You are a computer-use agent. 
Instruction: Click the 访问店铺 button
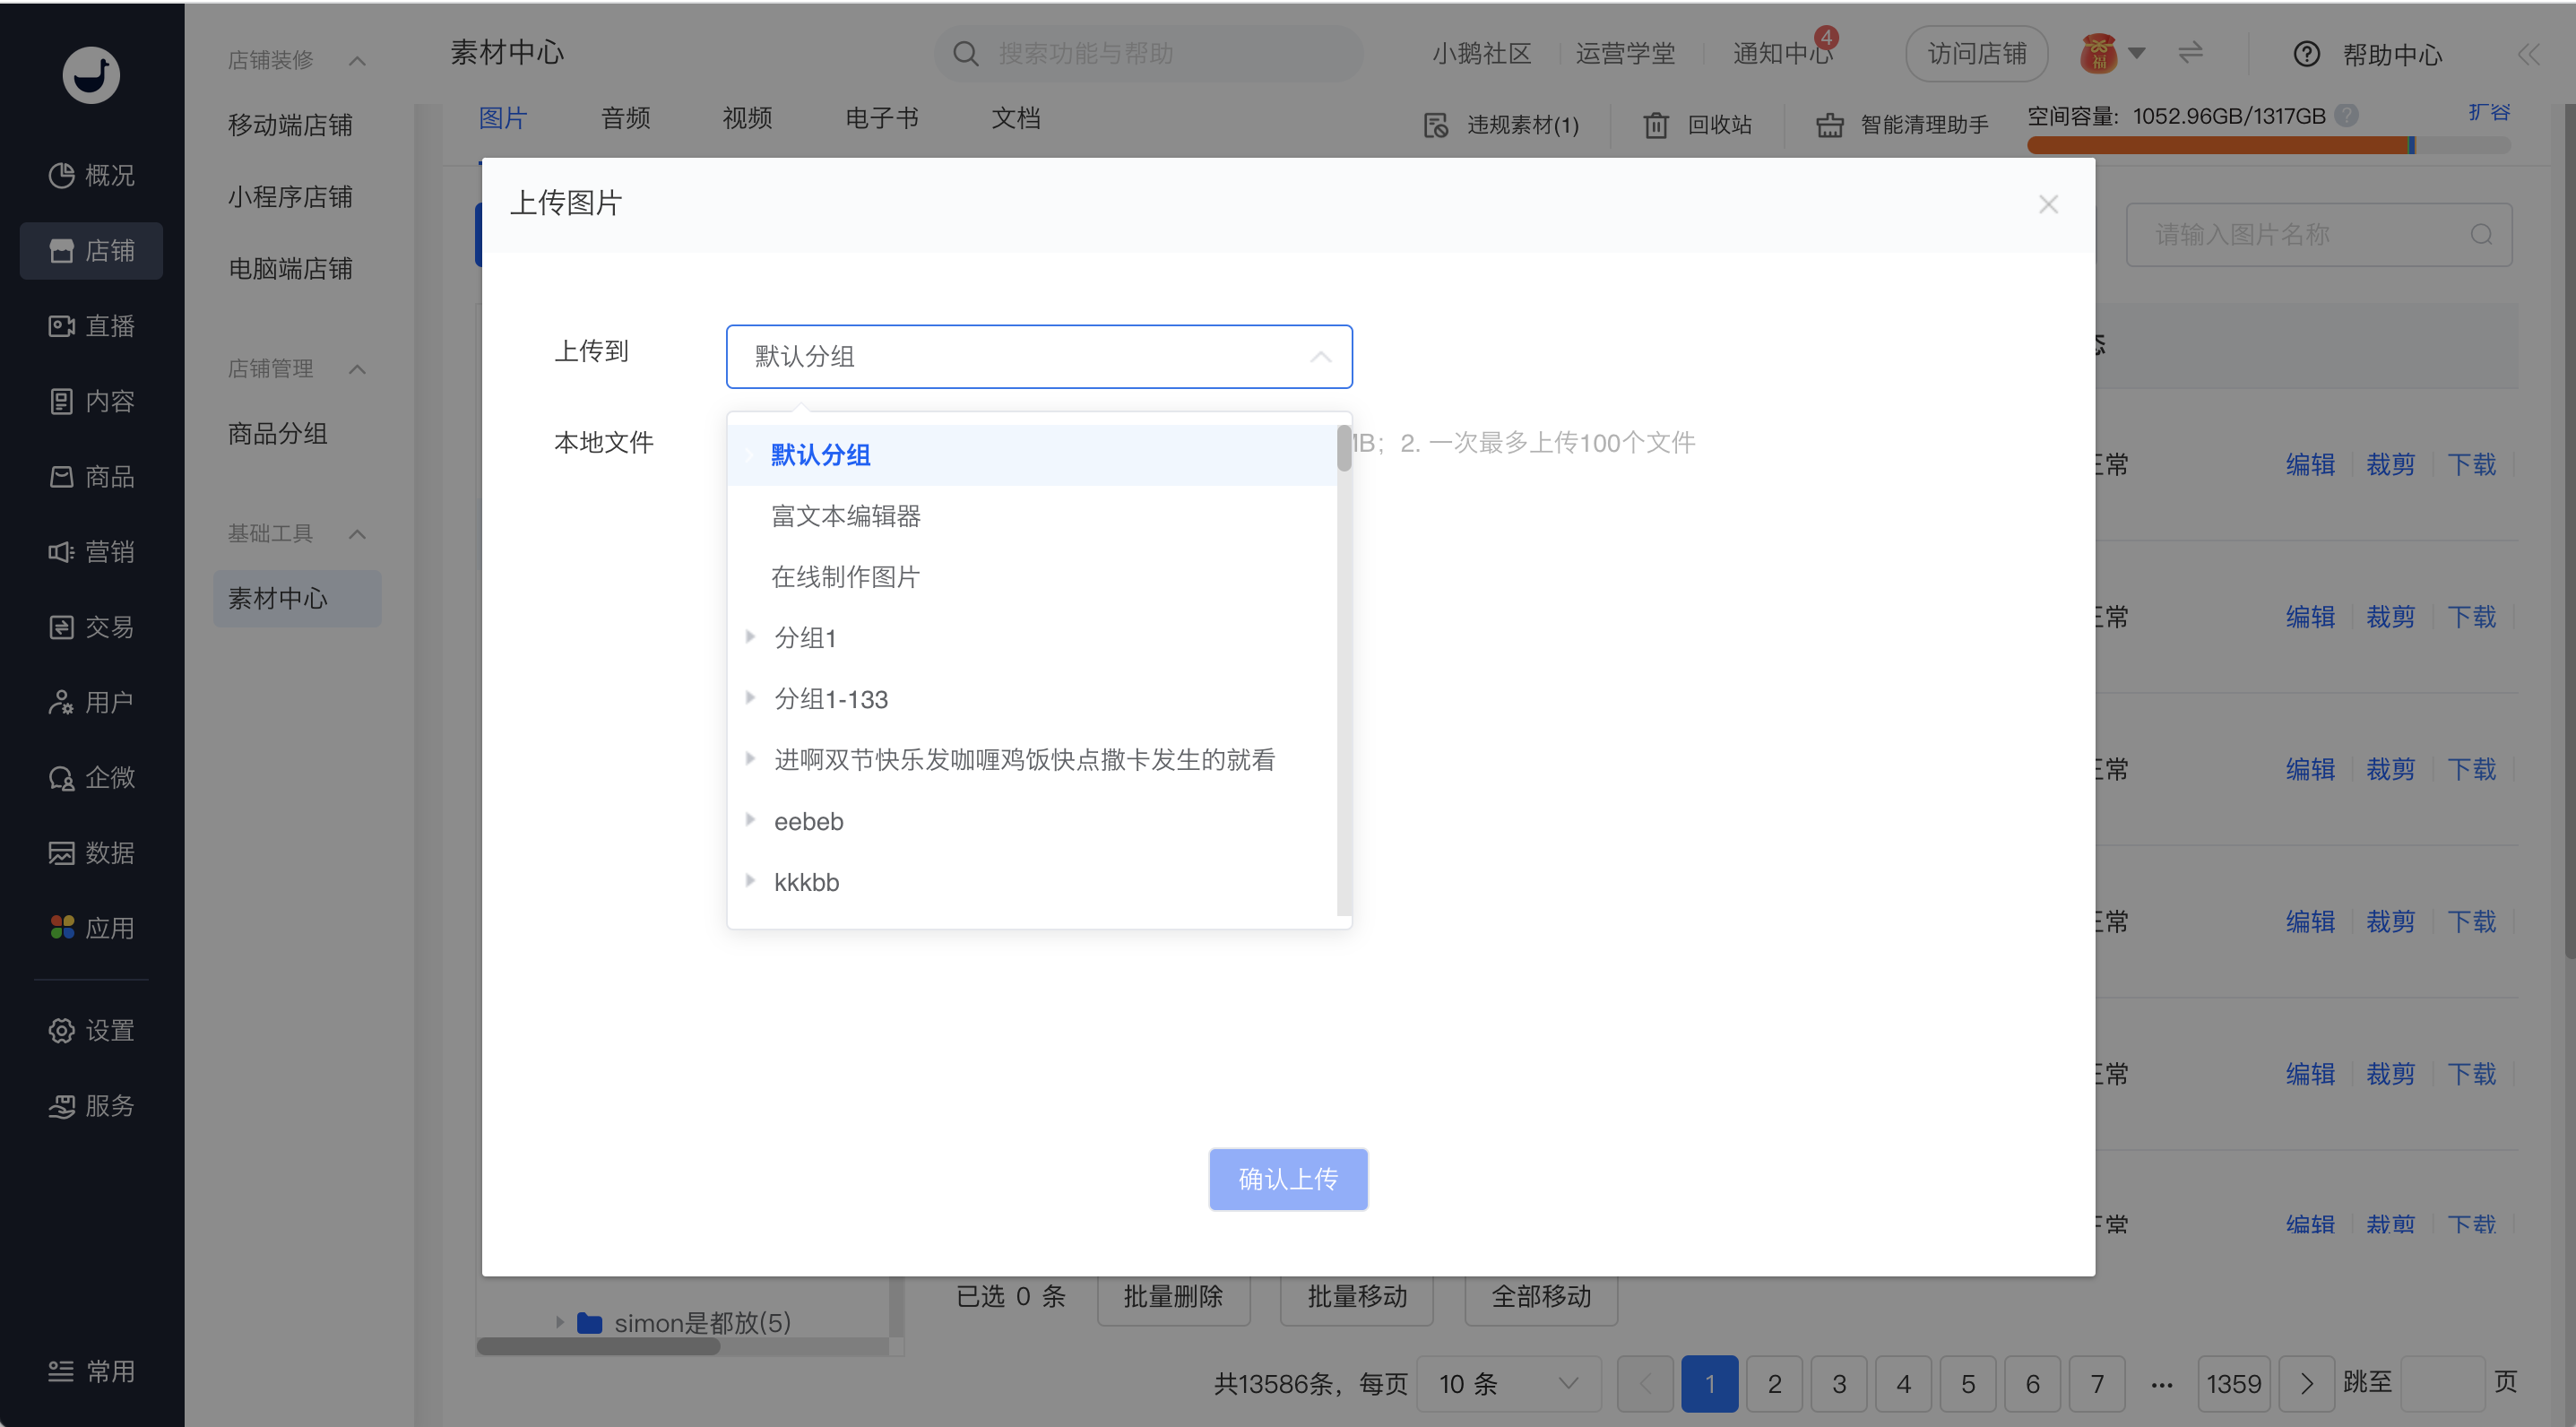point(1977,53)
